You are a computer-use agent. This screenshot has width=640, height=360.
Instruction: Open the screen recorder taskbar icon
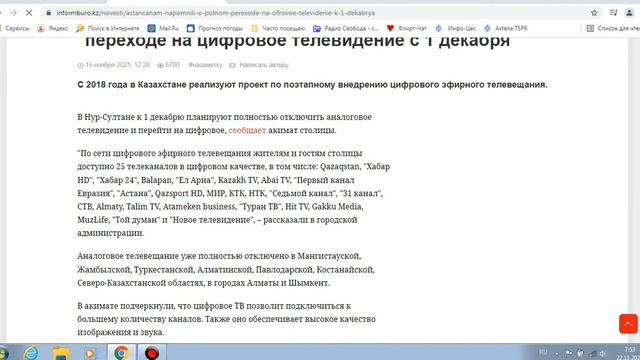(x=152, y=353)
